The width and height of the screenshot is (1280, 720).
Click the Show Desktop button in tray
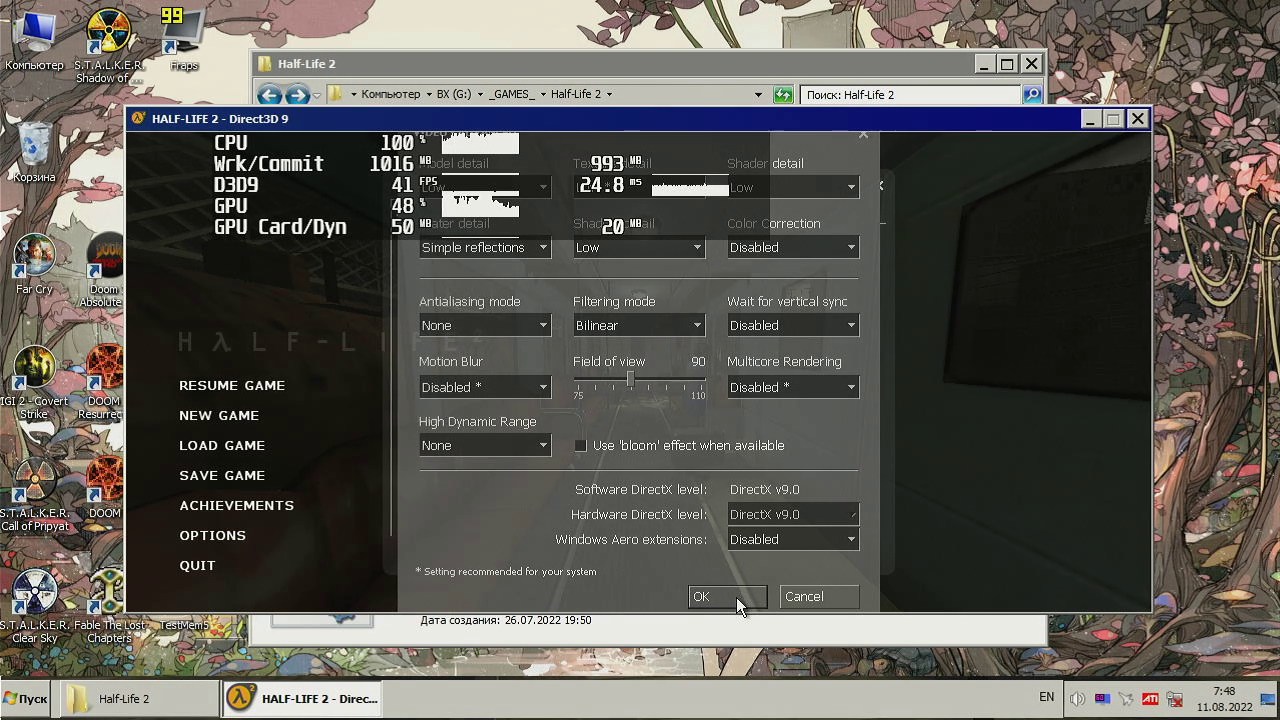[x=1266, y=699]
